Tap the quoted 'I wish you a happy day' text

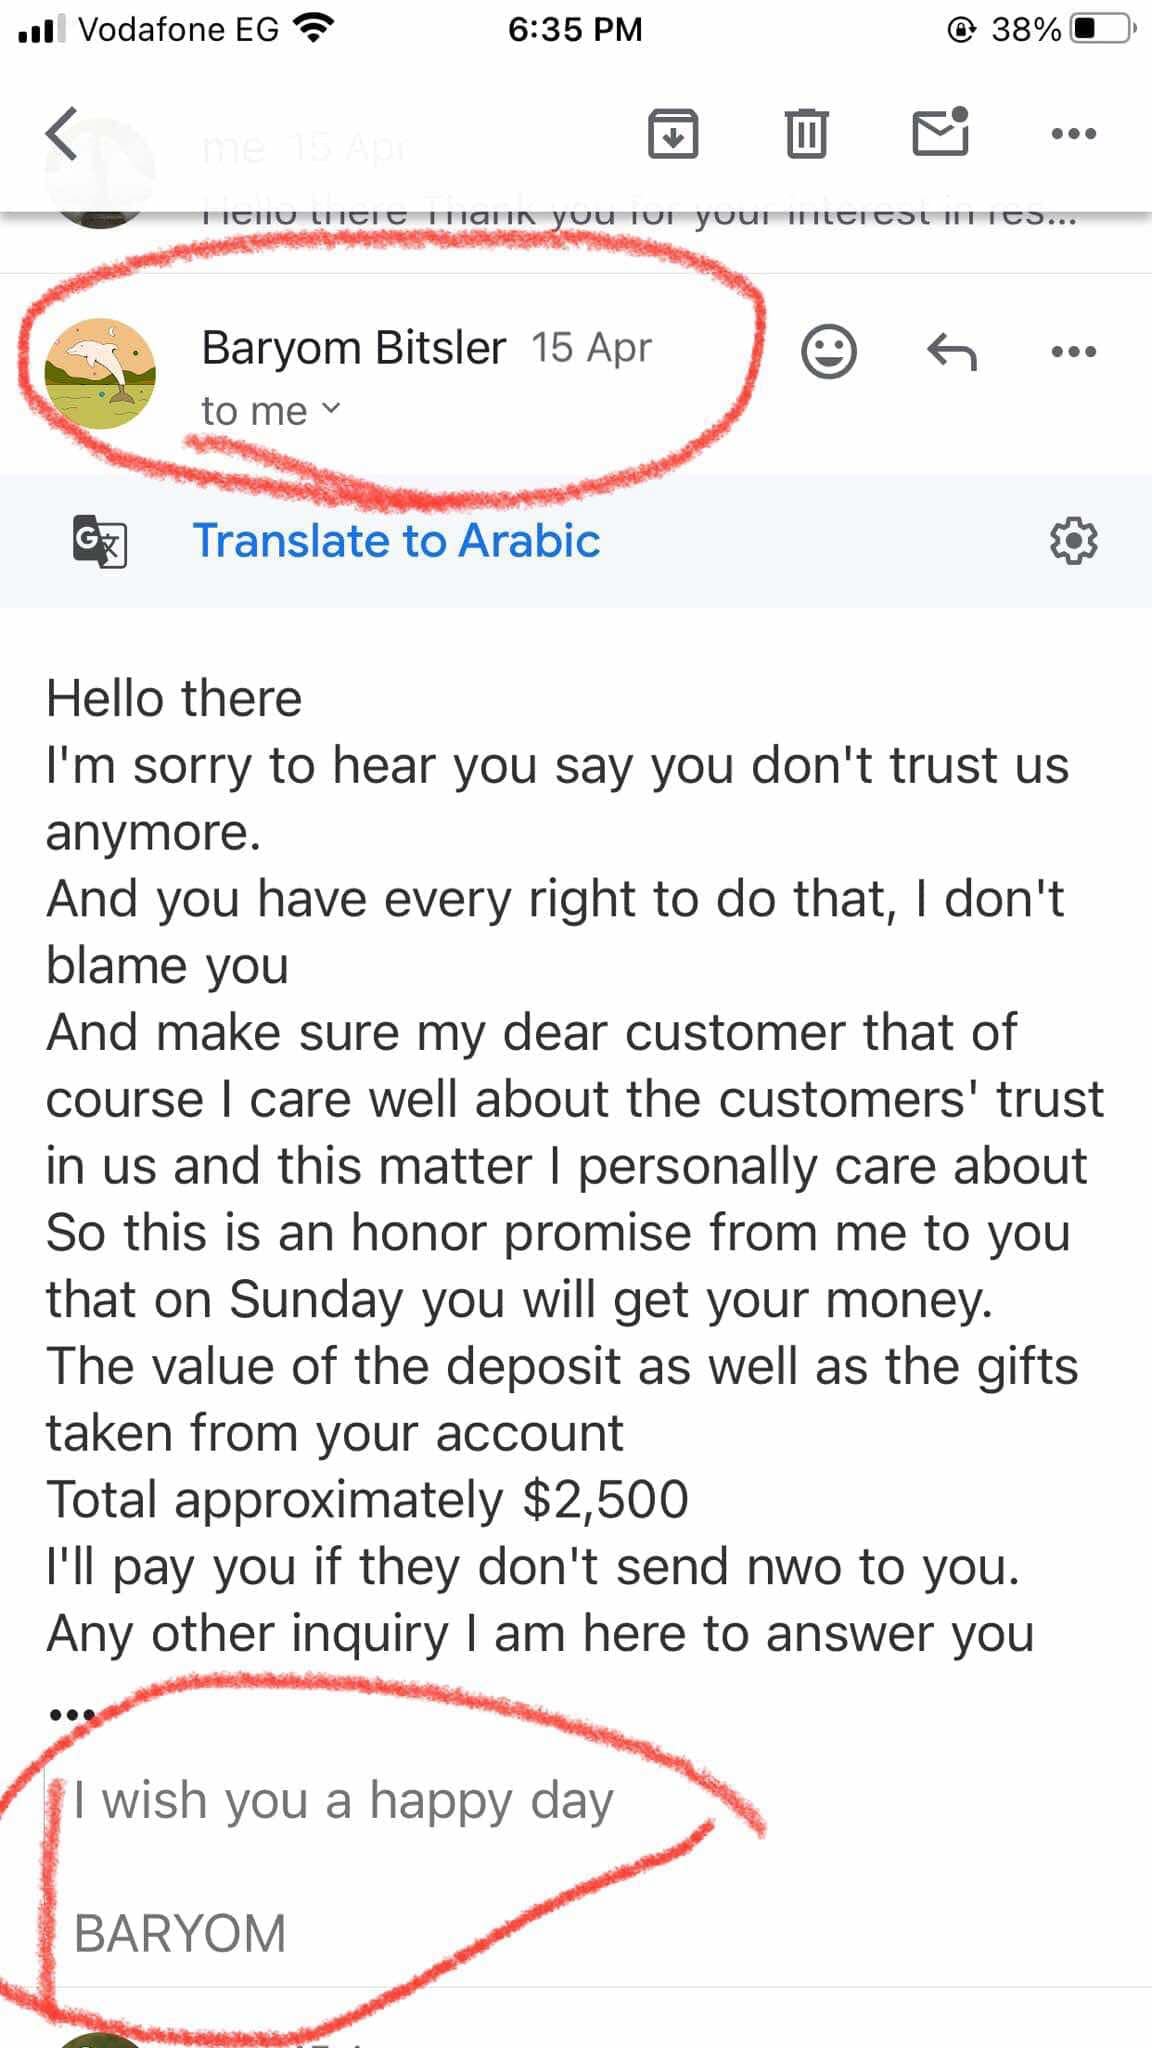coord(343,1801)
